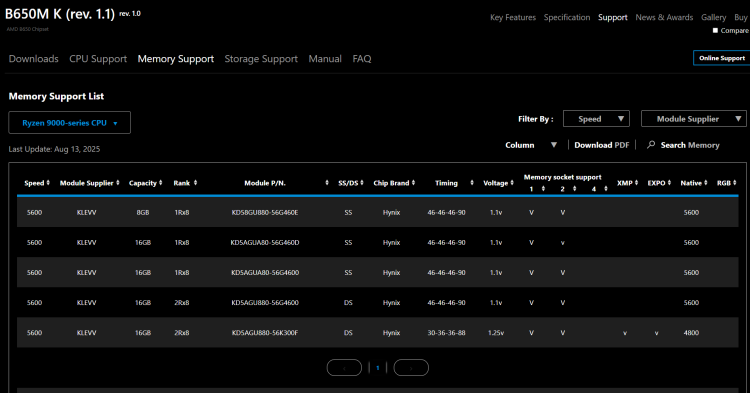Sort by Voltage column arrows
The width and height of the screenshot is (750, 393).
[x=512, y=183]
